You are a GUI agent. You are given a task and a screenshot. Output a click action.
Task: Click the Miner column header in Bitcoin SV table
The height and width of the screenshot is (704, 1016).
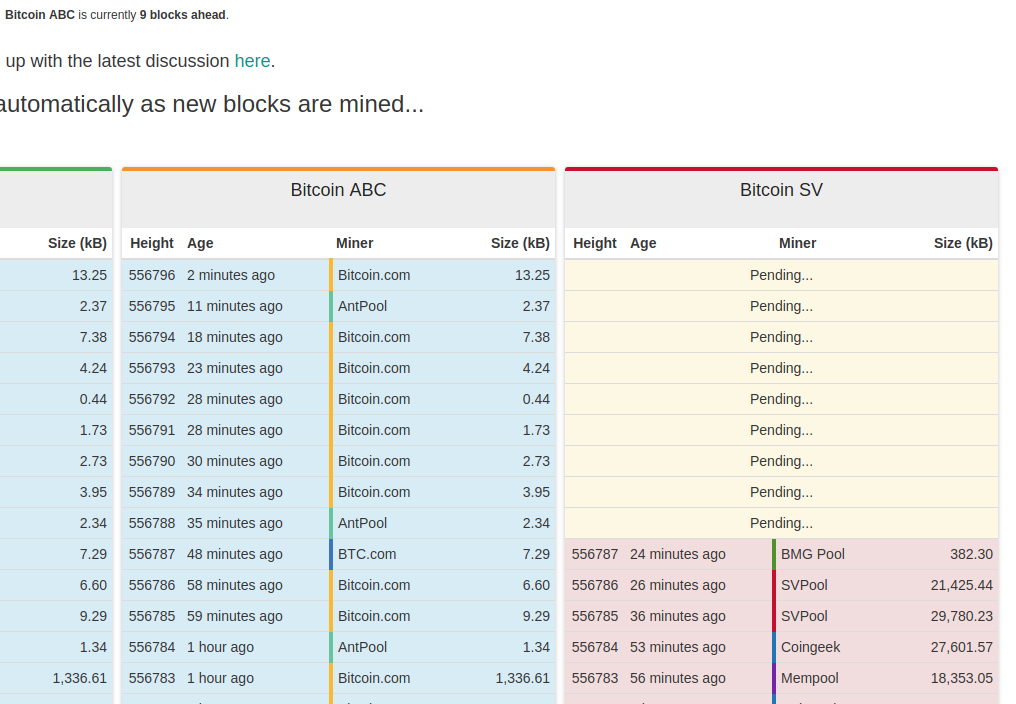coord(798,243)
